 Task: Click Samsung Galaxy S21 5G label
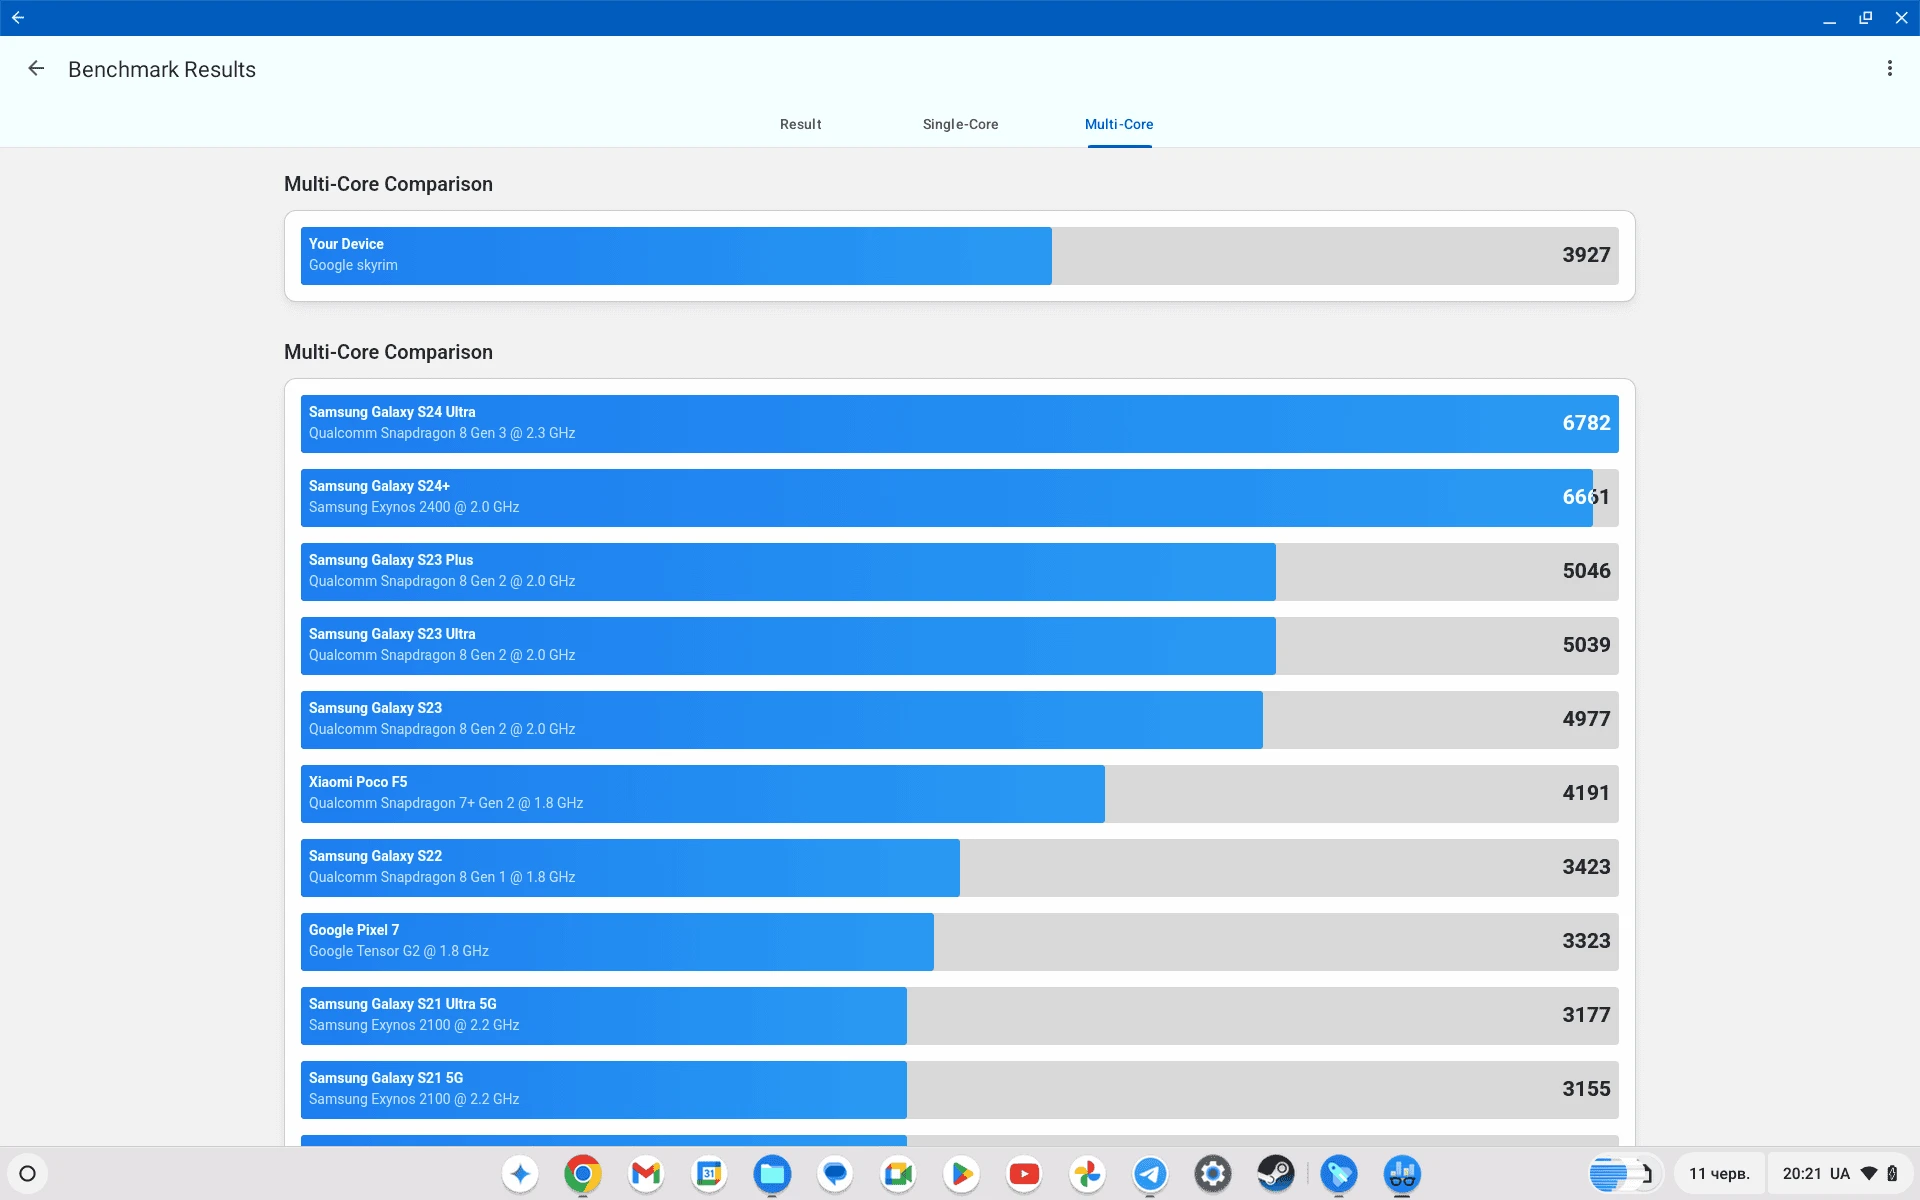(x=386, y=1078)
